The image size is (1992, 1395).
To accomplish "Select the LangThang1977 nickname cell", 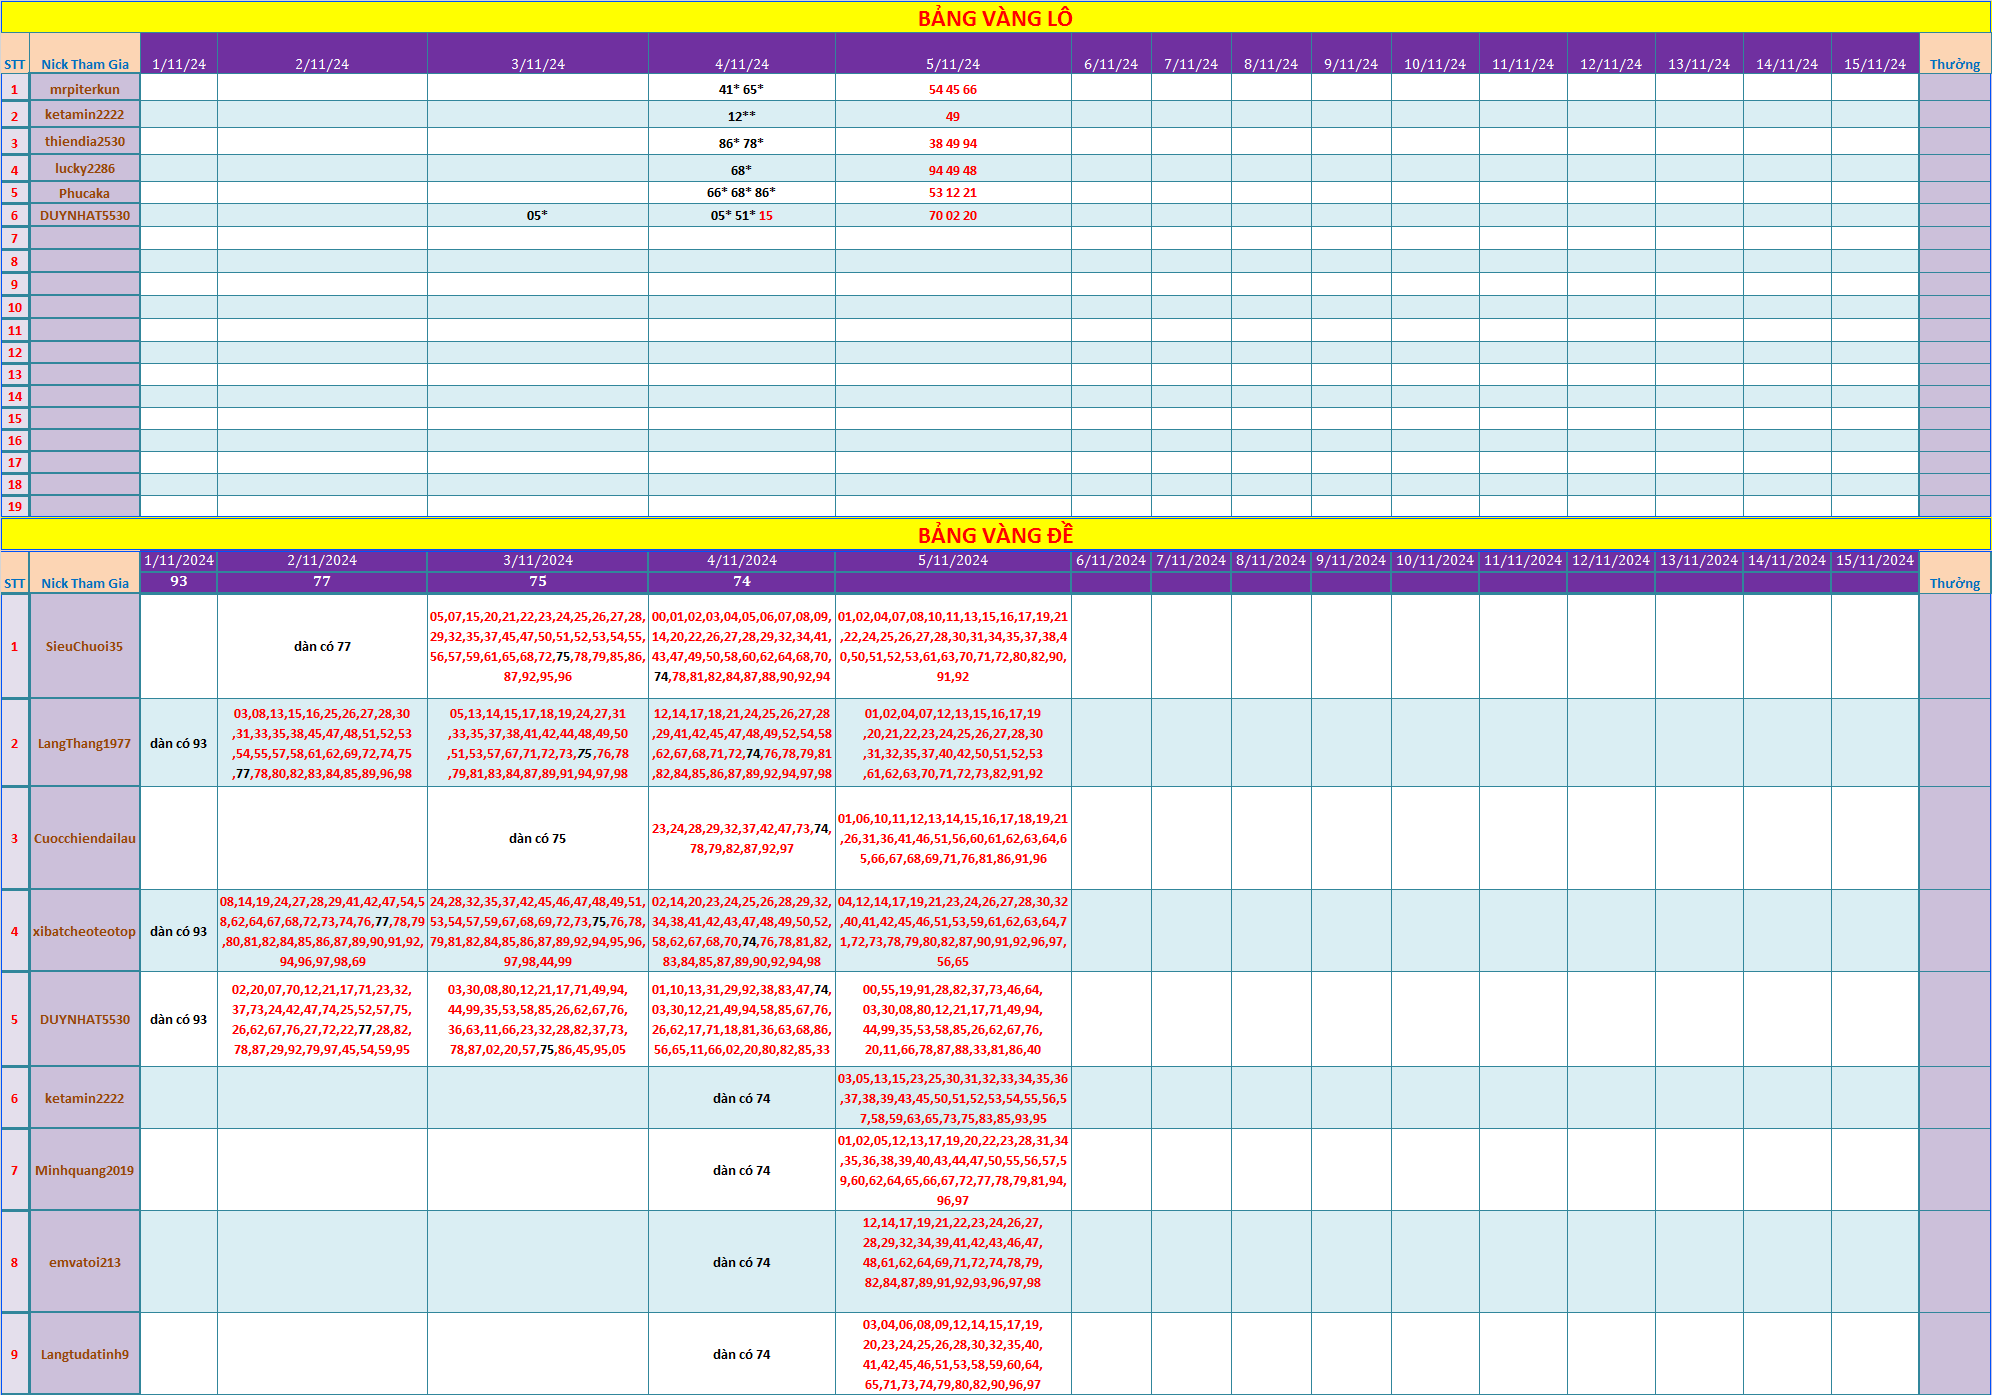I will 85,744.
